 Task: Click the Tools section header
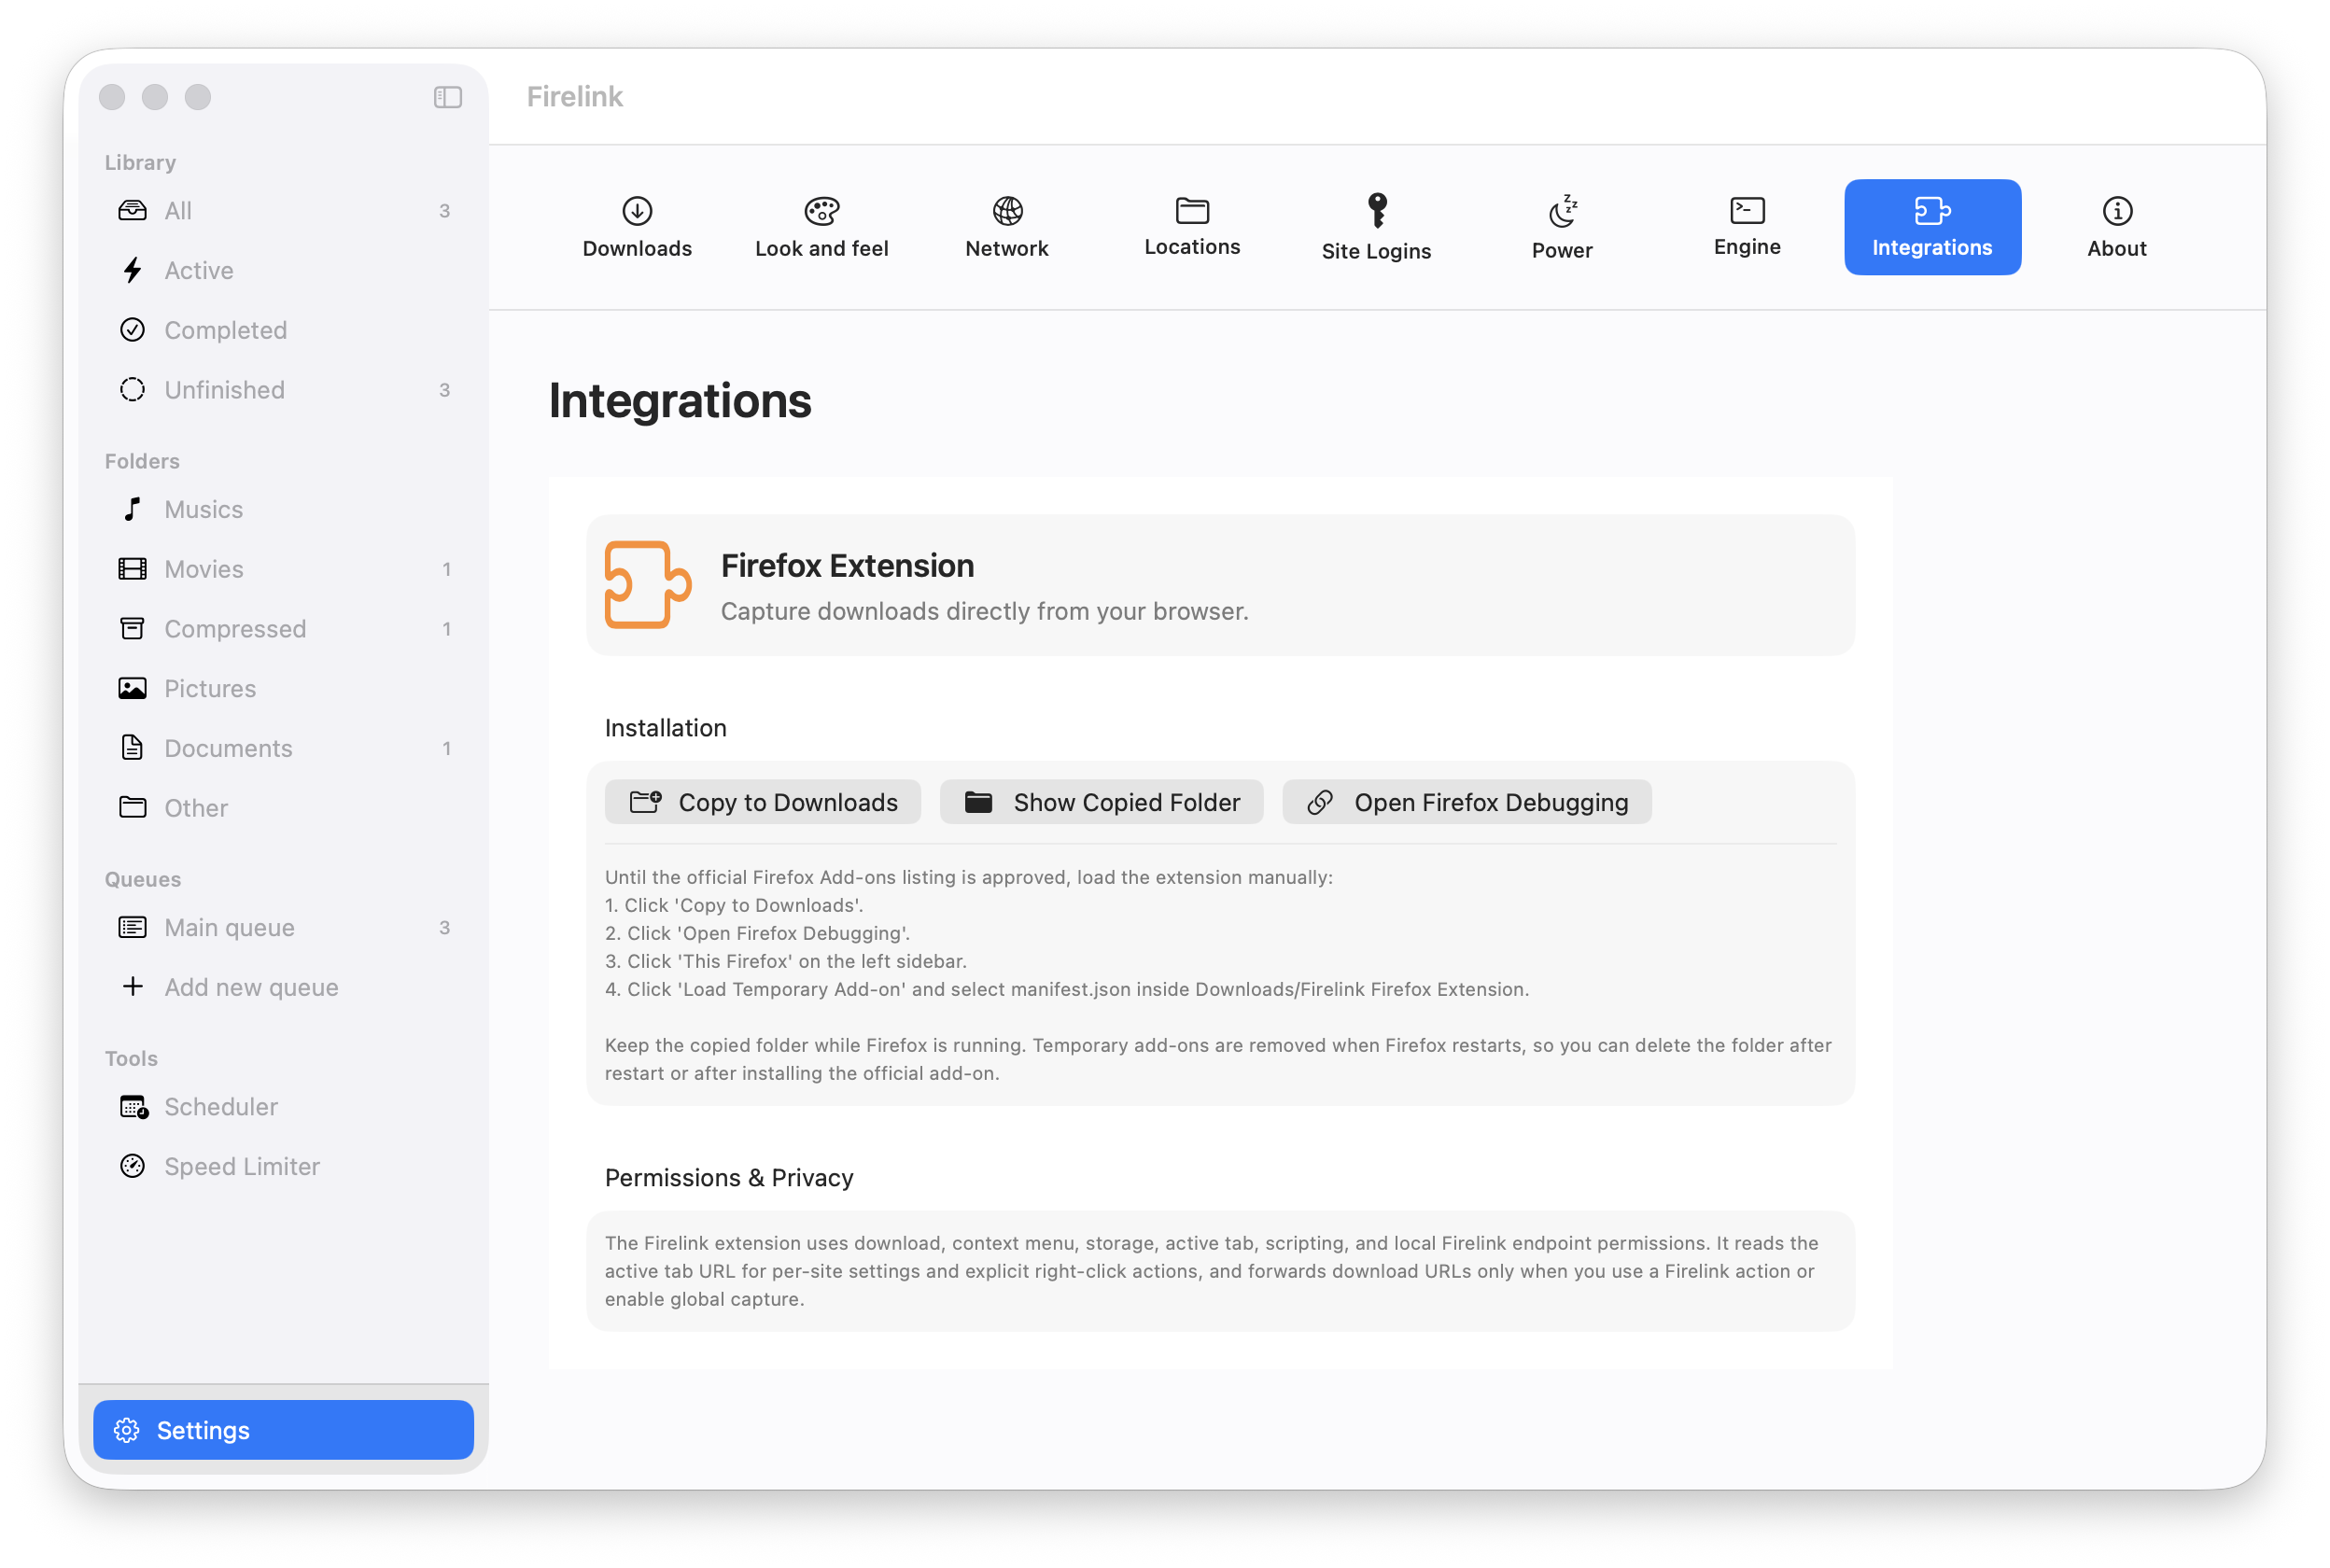(x=131, y=1058)
